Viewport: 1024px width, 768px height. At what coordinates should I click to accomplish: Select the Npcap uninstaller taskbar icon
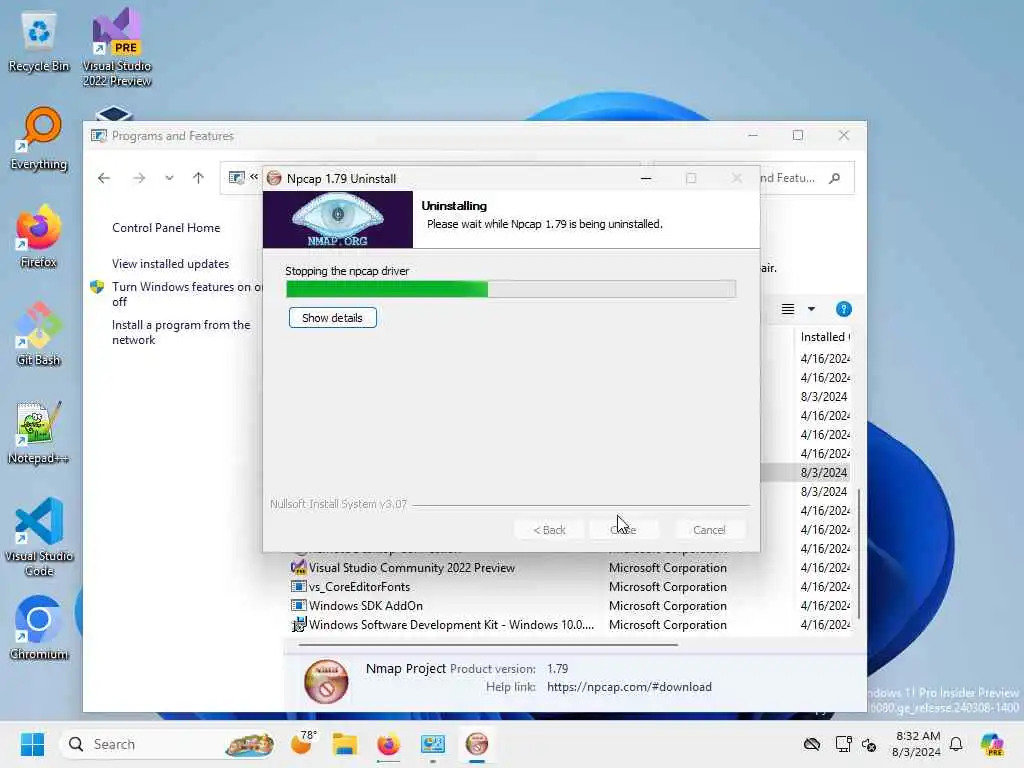[477, 744]
